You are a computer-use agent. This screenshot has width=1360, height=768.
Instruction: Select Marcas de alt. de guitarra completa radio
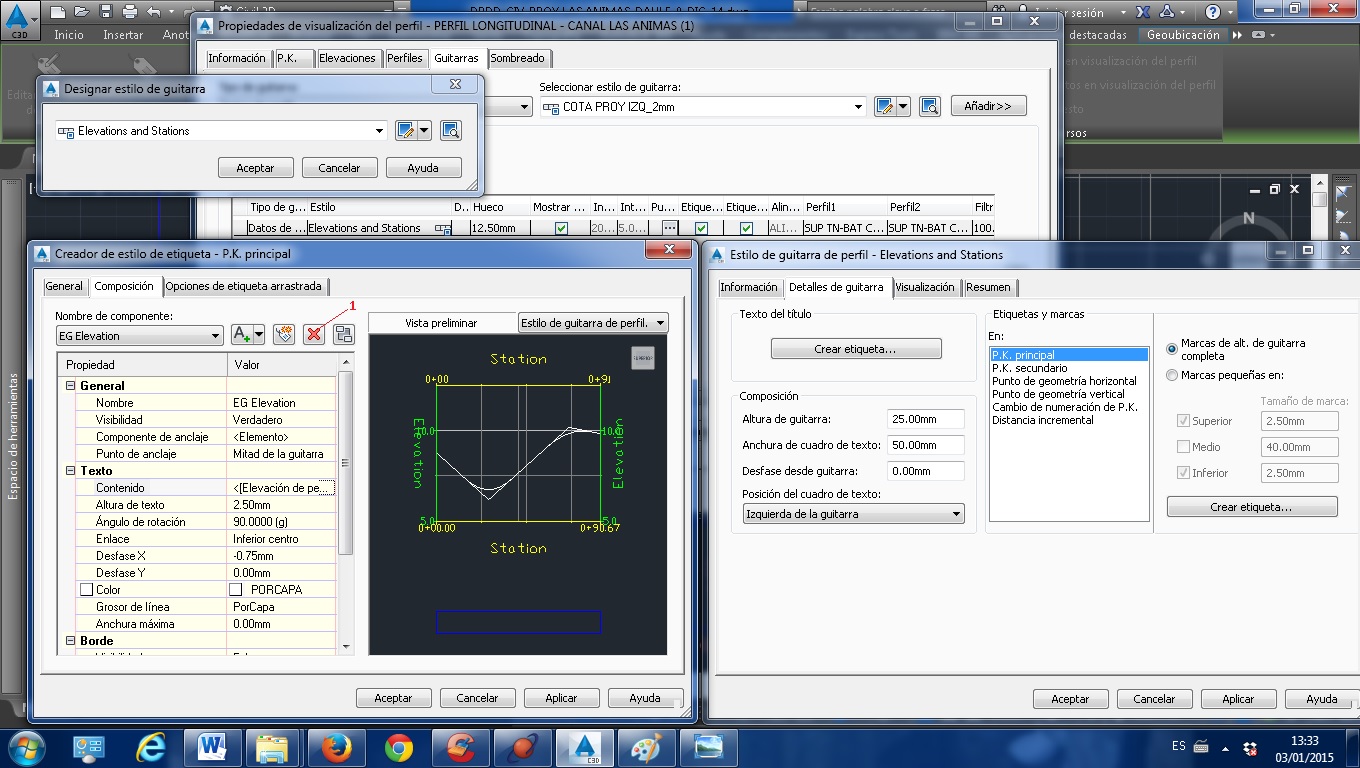click(x=1172, y=349)
